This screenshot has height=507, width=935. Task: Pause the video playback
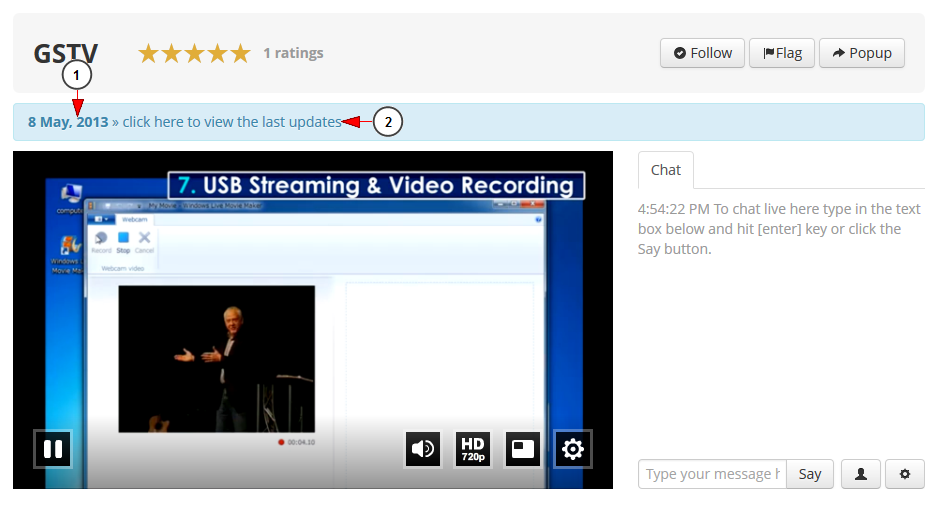pyautogui.click(x=53, y=449)
